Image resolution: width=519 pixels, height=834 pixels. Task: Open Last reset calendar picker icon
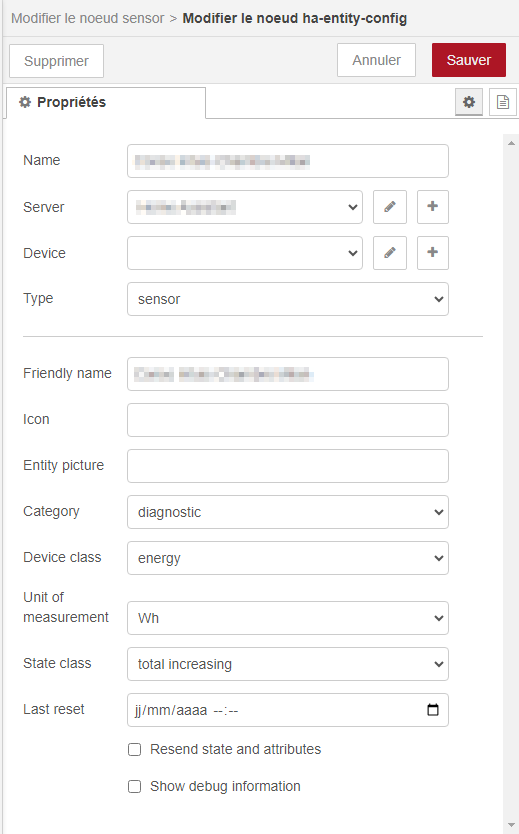pyautogui.click(x=433, y=710)
